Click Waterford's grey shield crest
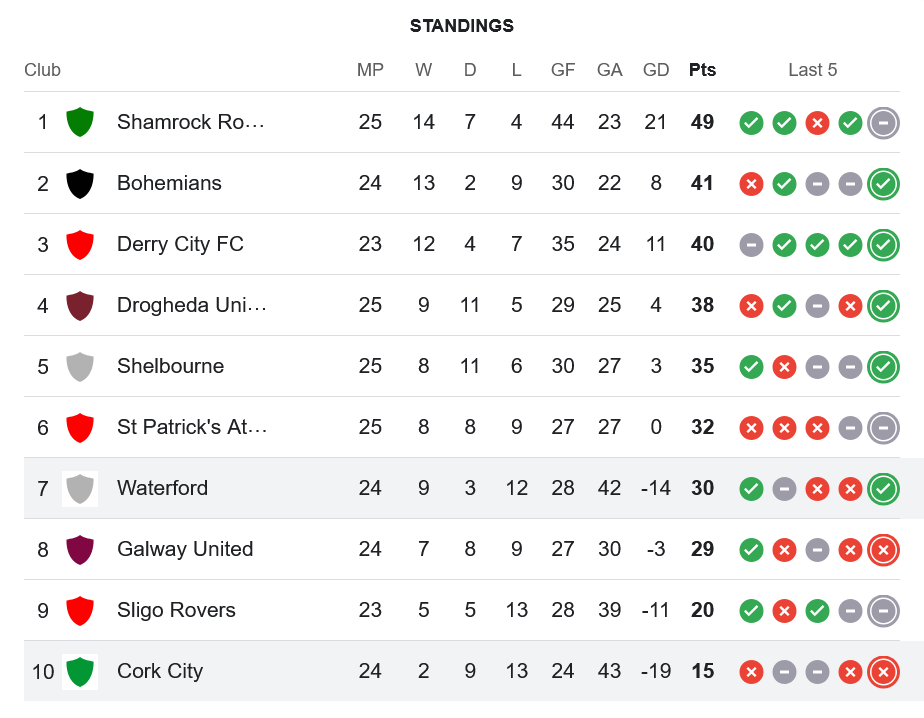The image size is (924, 718). (x=80, y=488)
